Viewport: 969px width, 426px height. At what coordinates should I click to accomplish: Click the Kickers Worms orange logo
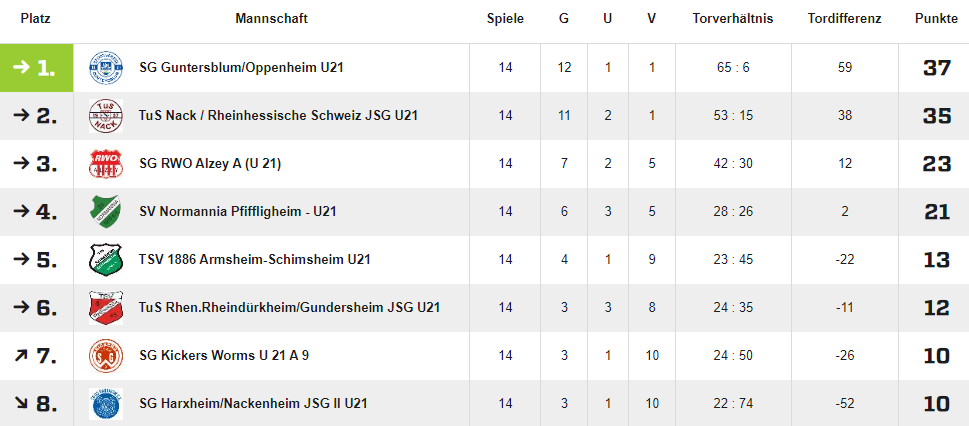[104, 355]
